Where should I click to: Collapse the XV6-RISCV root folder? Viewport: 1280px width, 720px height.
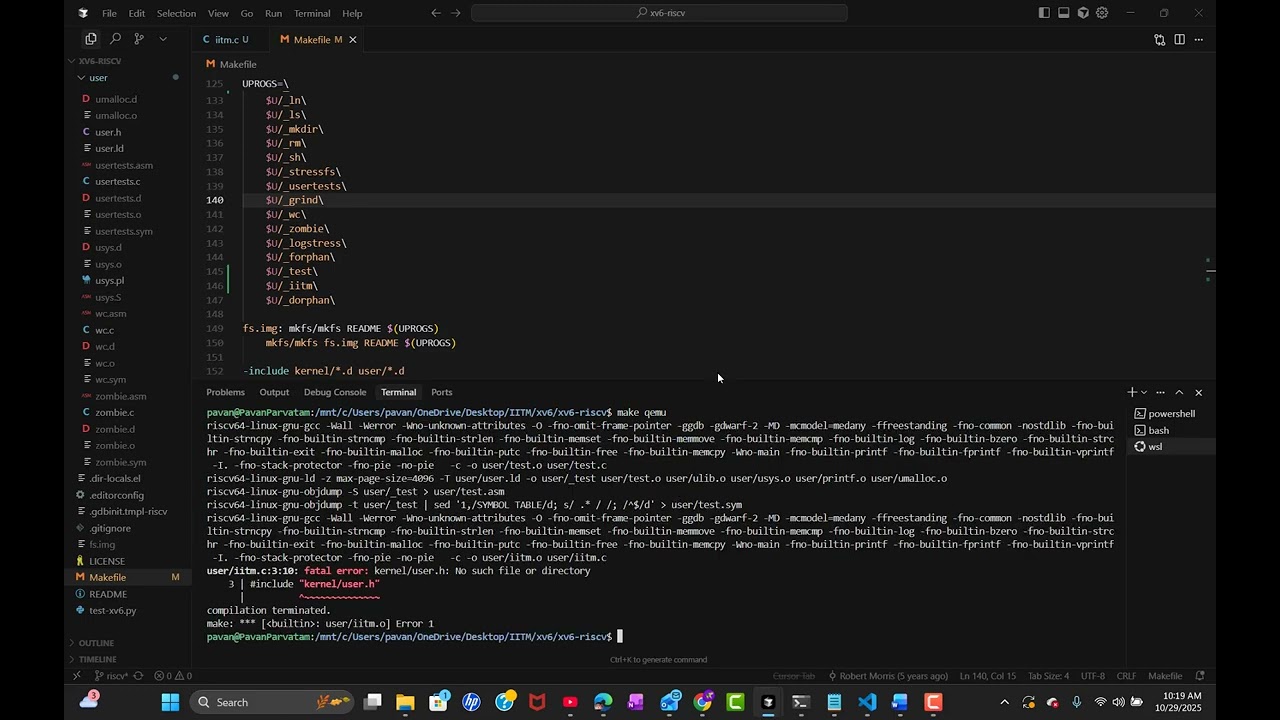pyautogui.click(x=100, y=60)
